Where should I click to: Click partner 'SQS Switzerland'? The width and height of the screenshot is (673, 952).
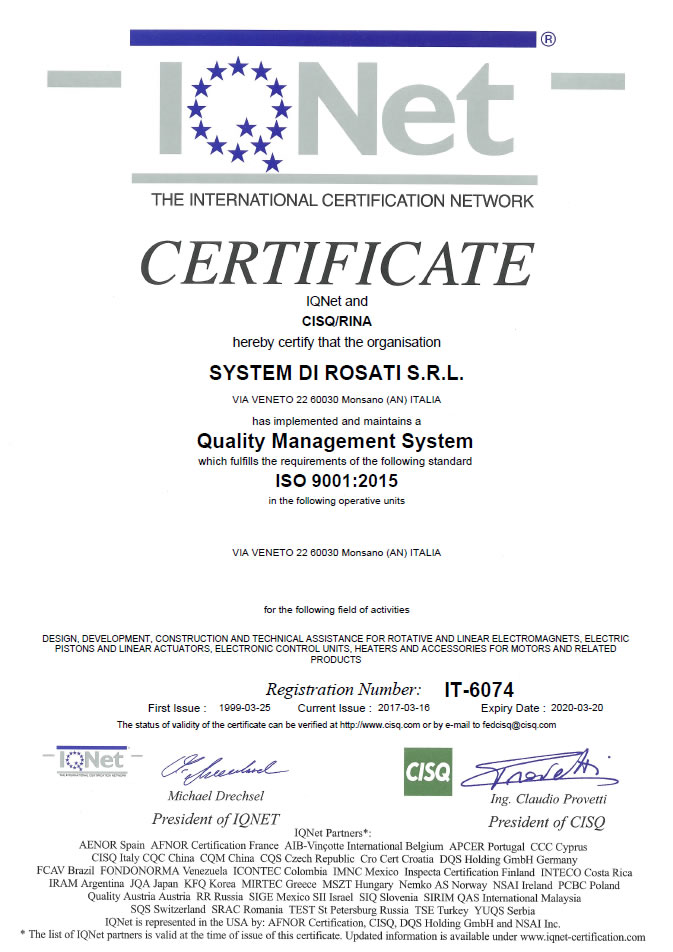[168, 910]
